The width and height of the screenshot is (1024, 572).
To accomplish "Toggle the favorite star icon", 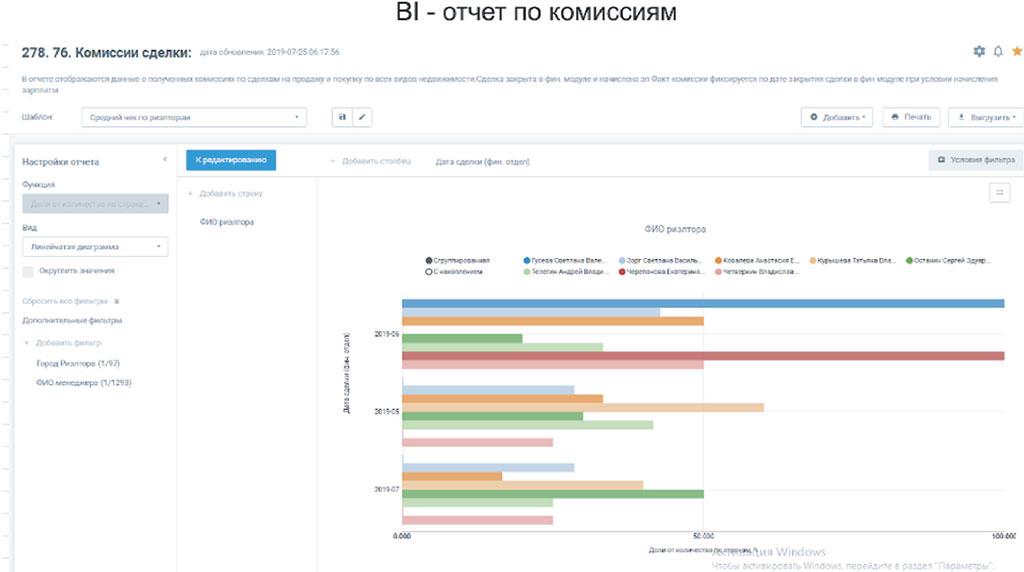I will [1016, 51].
